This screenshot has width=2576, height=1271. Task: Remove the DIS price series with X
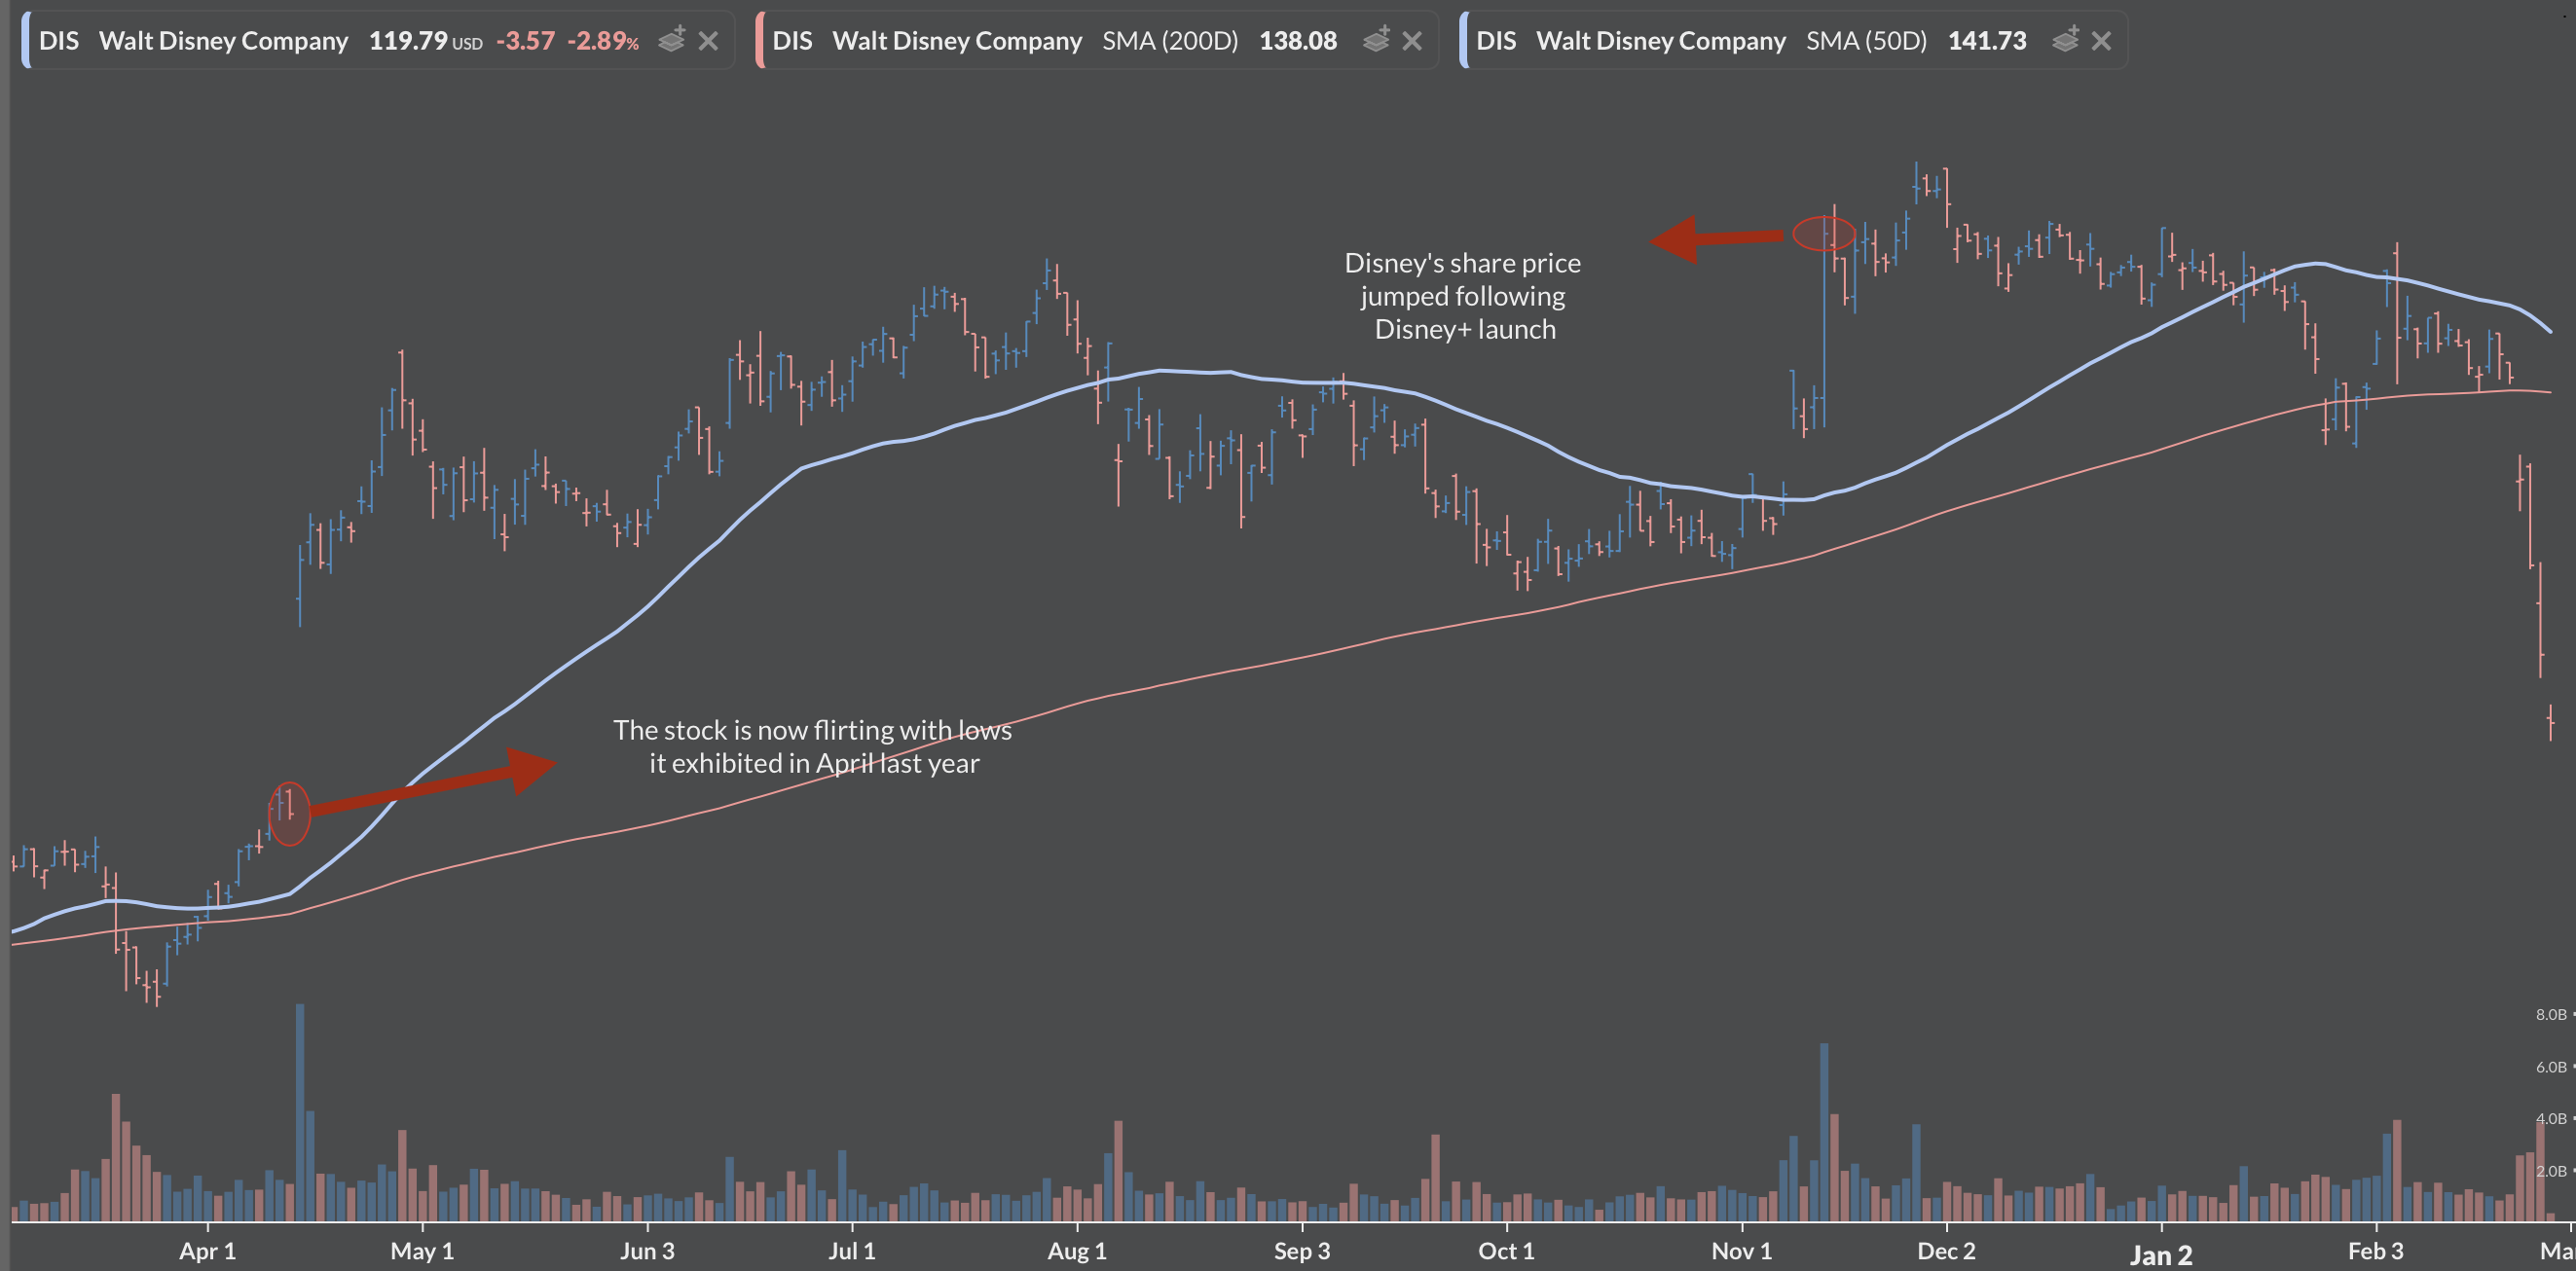(x=709, y=41)
